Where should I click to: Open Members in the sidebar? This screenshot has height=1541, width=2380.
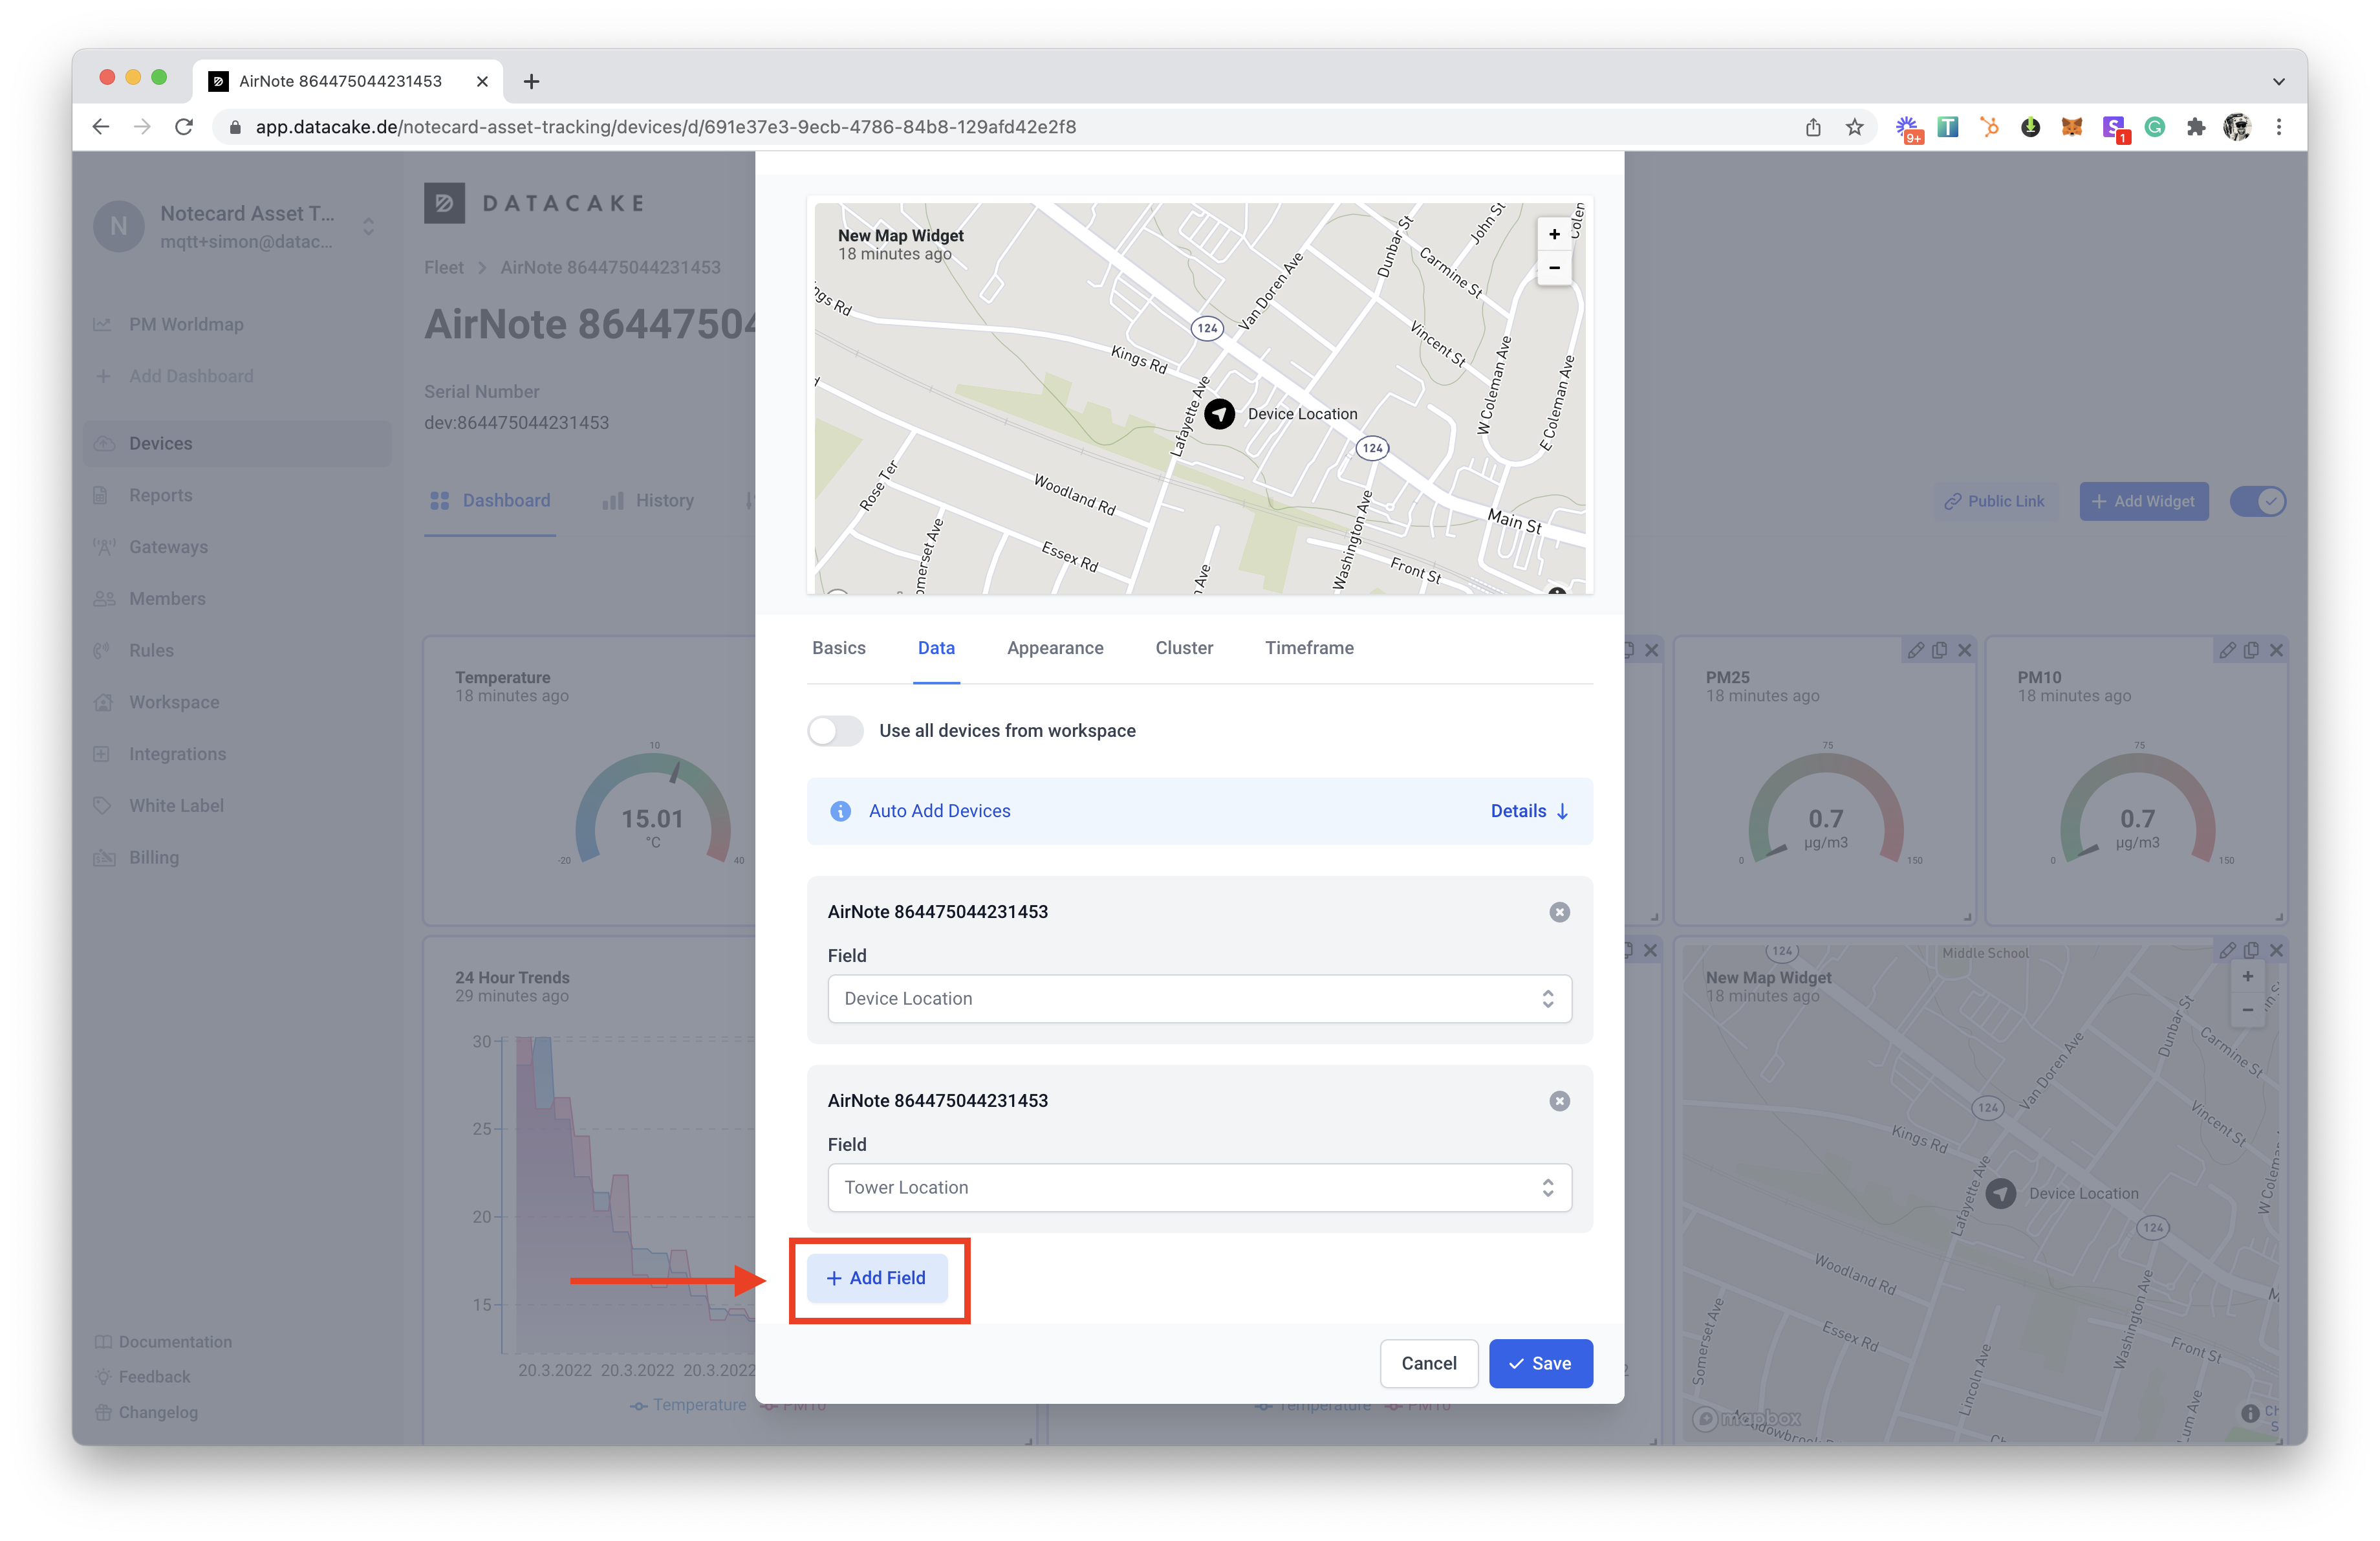[x=167, y=598]
